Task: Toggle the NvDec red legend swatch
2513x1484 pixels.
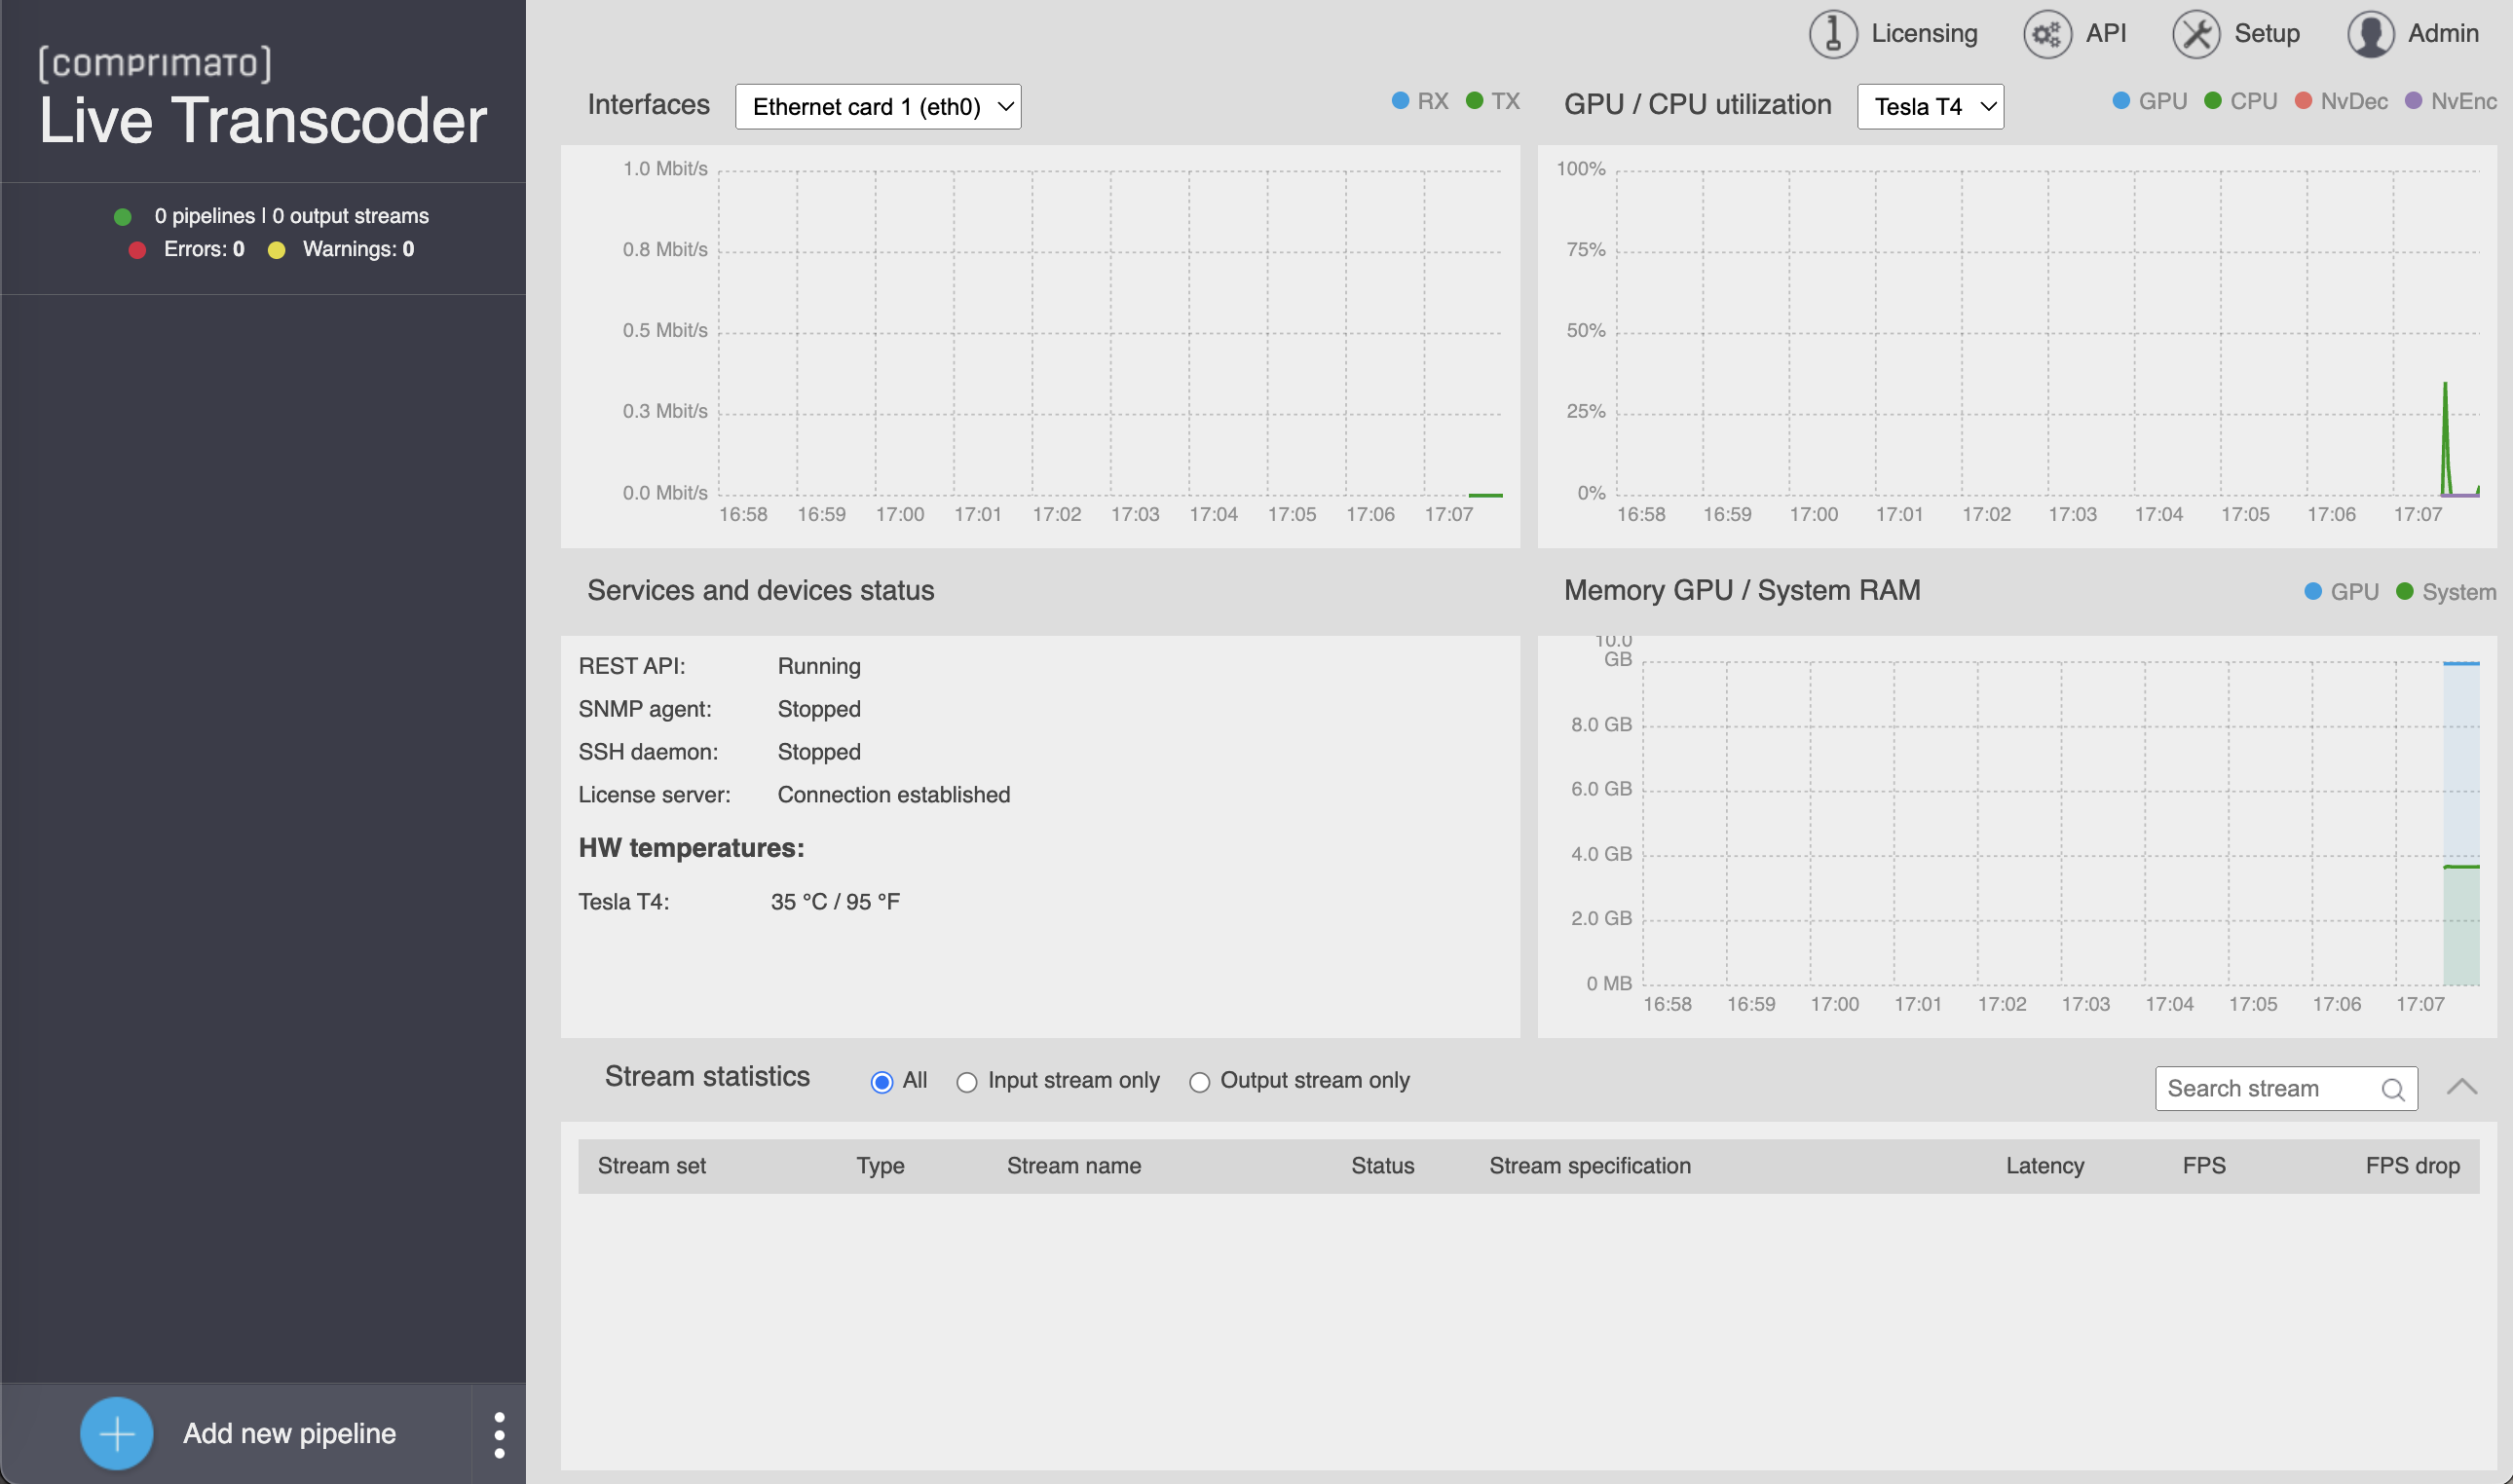Action: point(2303,101)
